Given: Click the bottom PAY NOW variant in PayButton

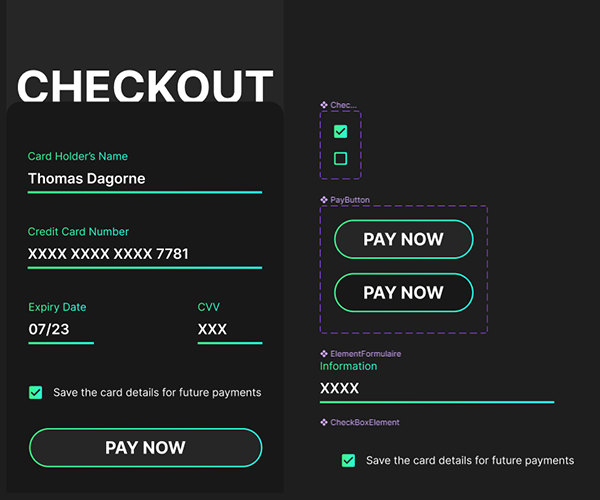Looking at the screenshot, I should [x=403, y=293].
